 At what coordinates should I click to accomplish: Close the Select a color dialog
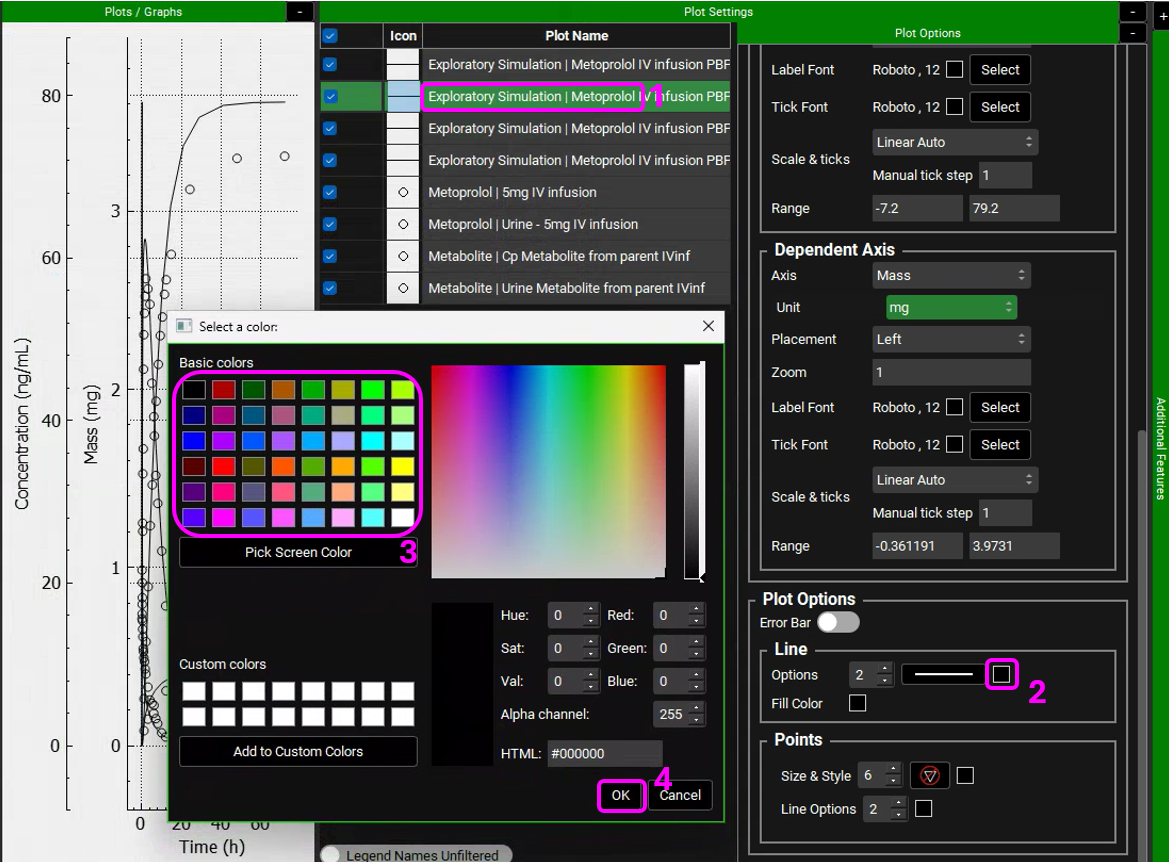coord(708,326)
